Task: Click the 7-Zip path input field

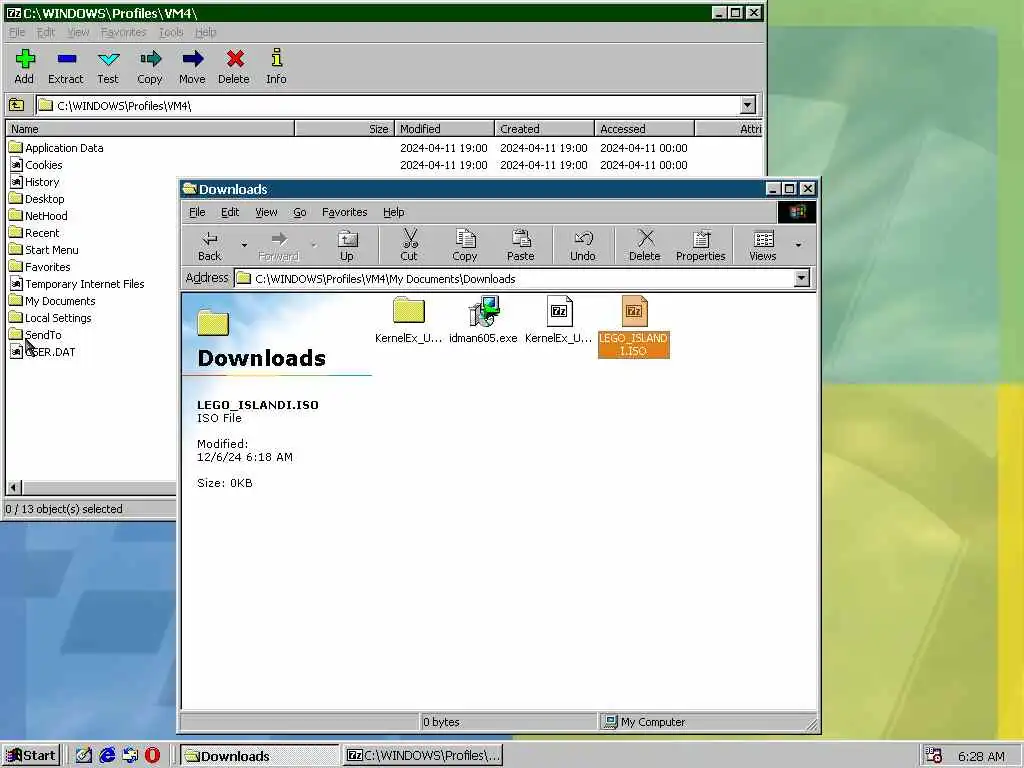Action: (388, 105)
